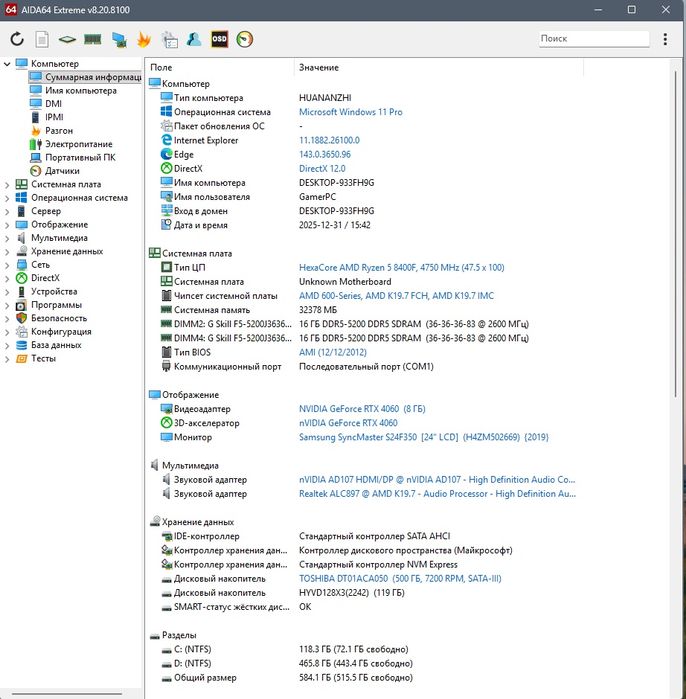Screen dimensions: 686x699
Task: Open the nVIDIA GeForce RTX 4060 3D-акселератор link
Action: [x=348, y=423]
